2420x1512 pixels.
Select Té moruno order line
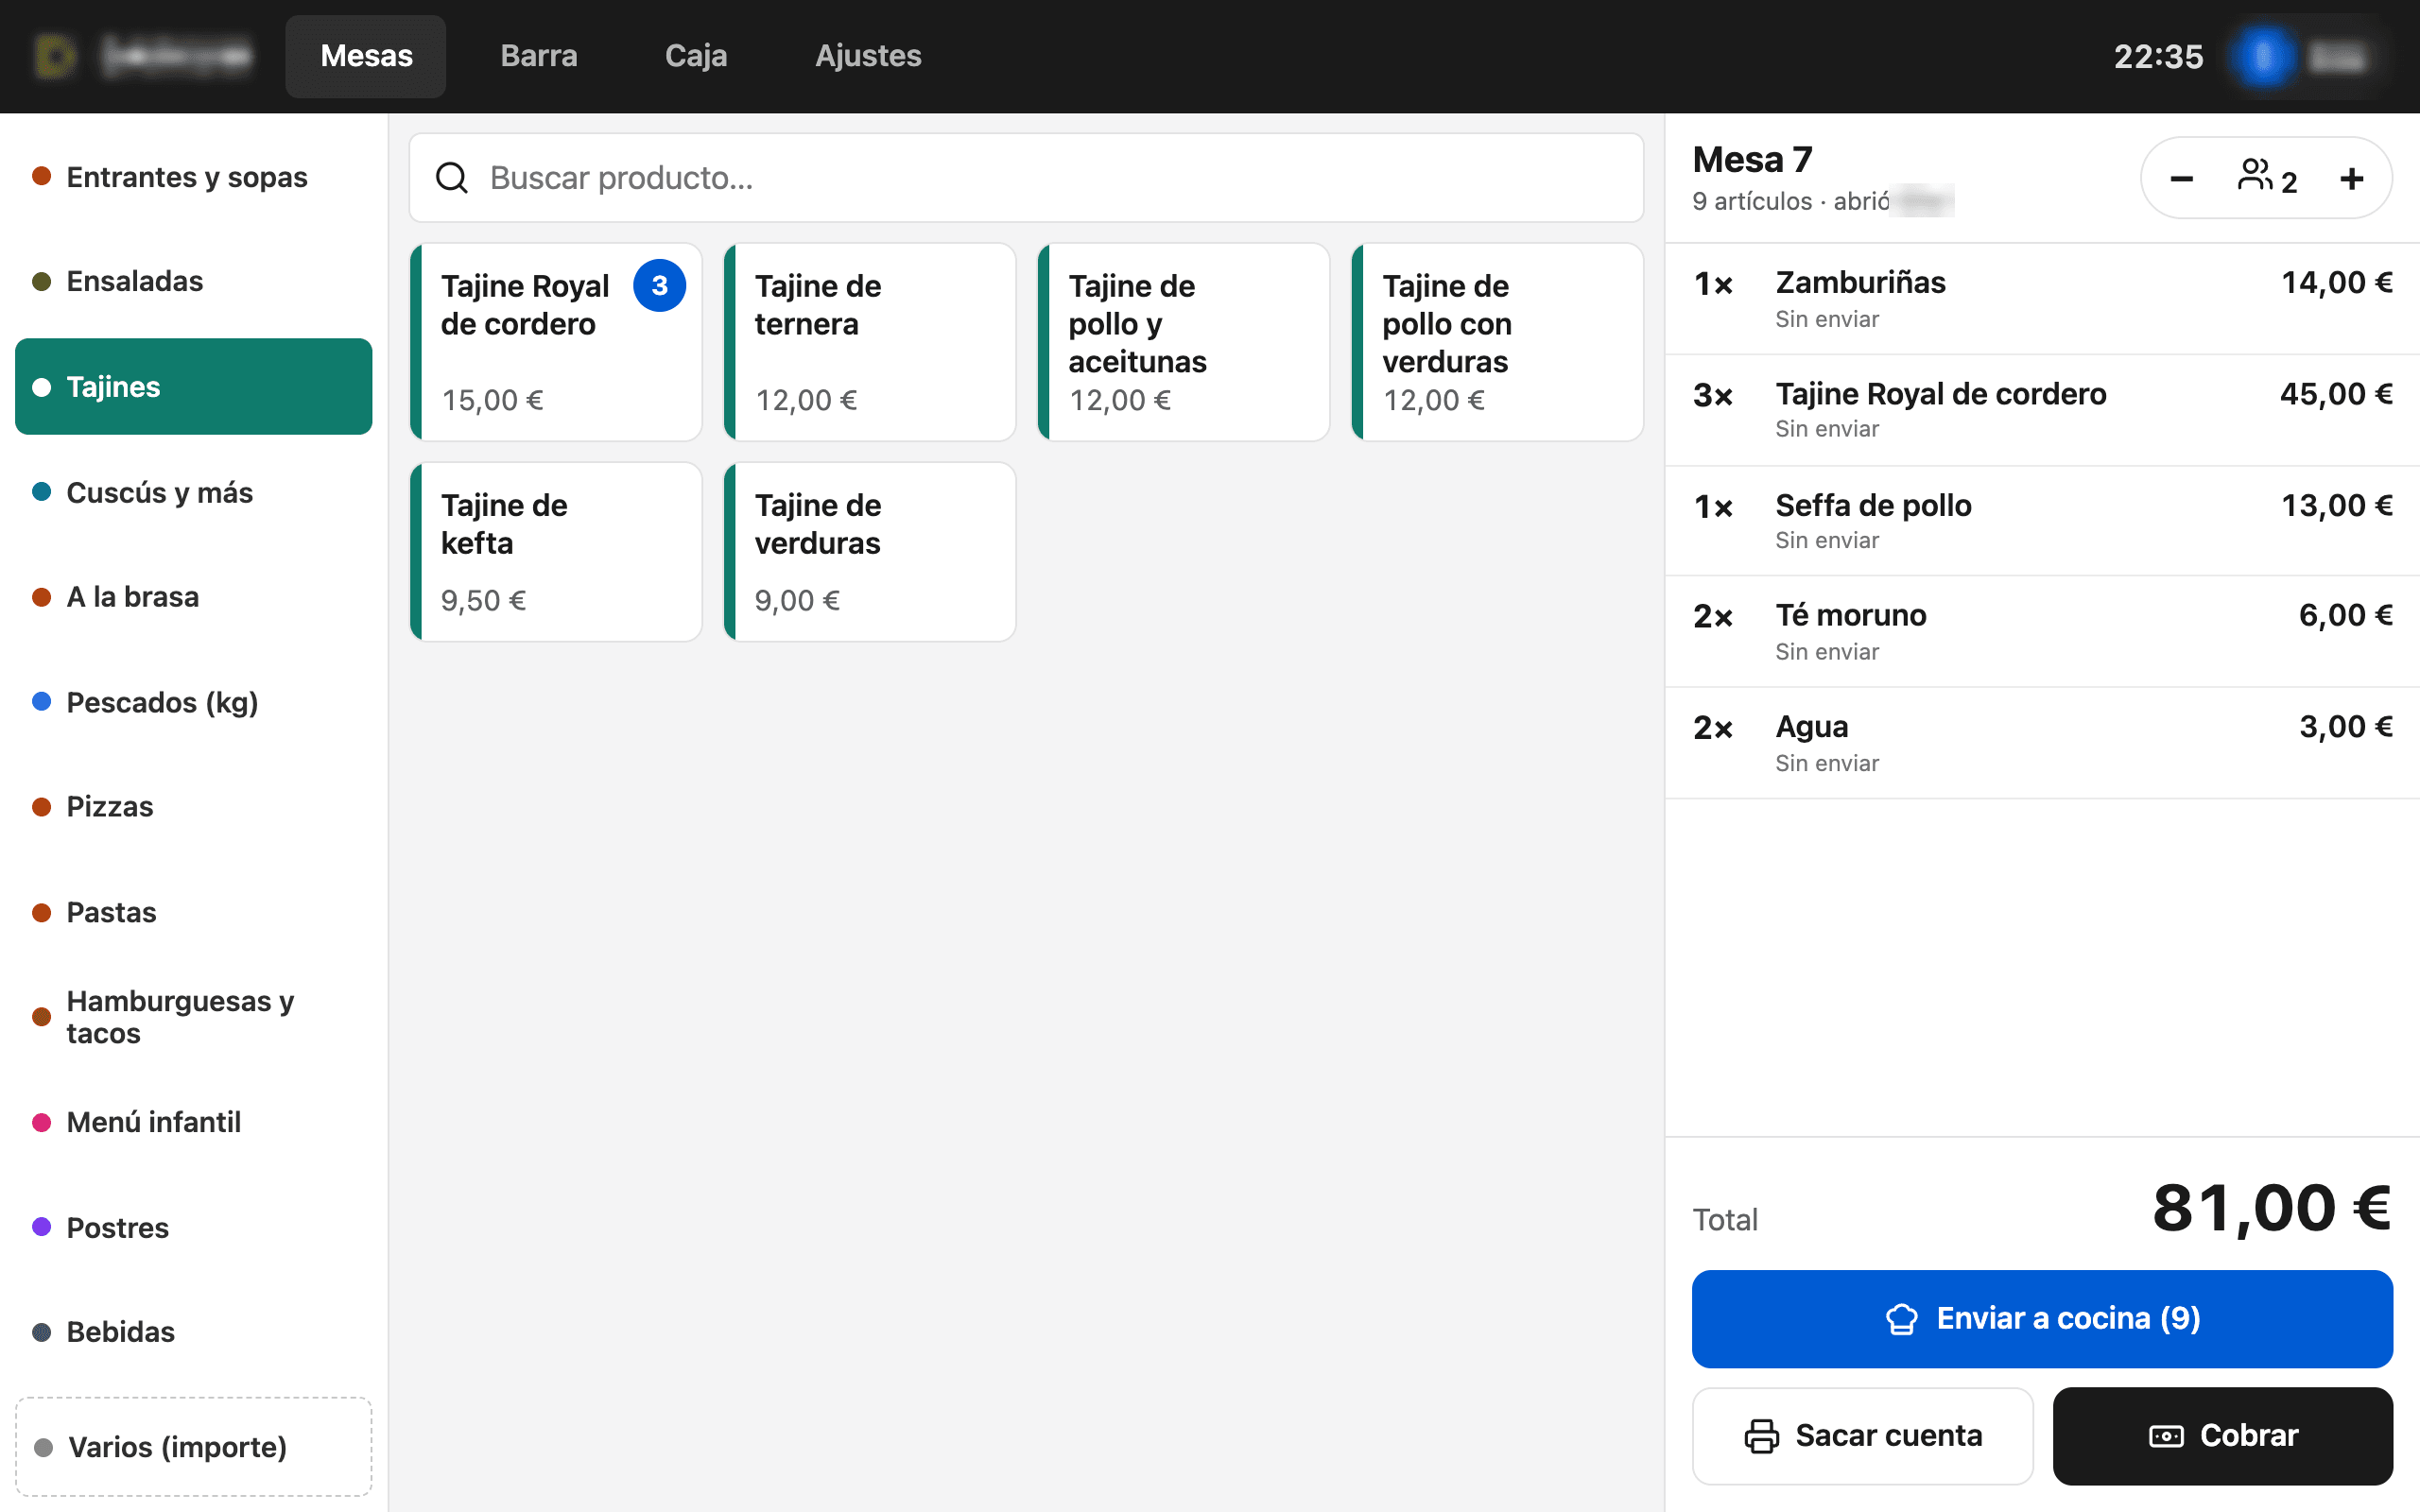point(2042,632)
